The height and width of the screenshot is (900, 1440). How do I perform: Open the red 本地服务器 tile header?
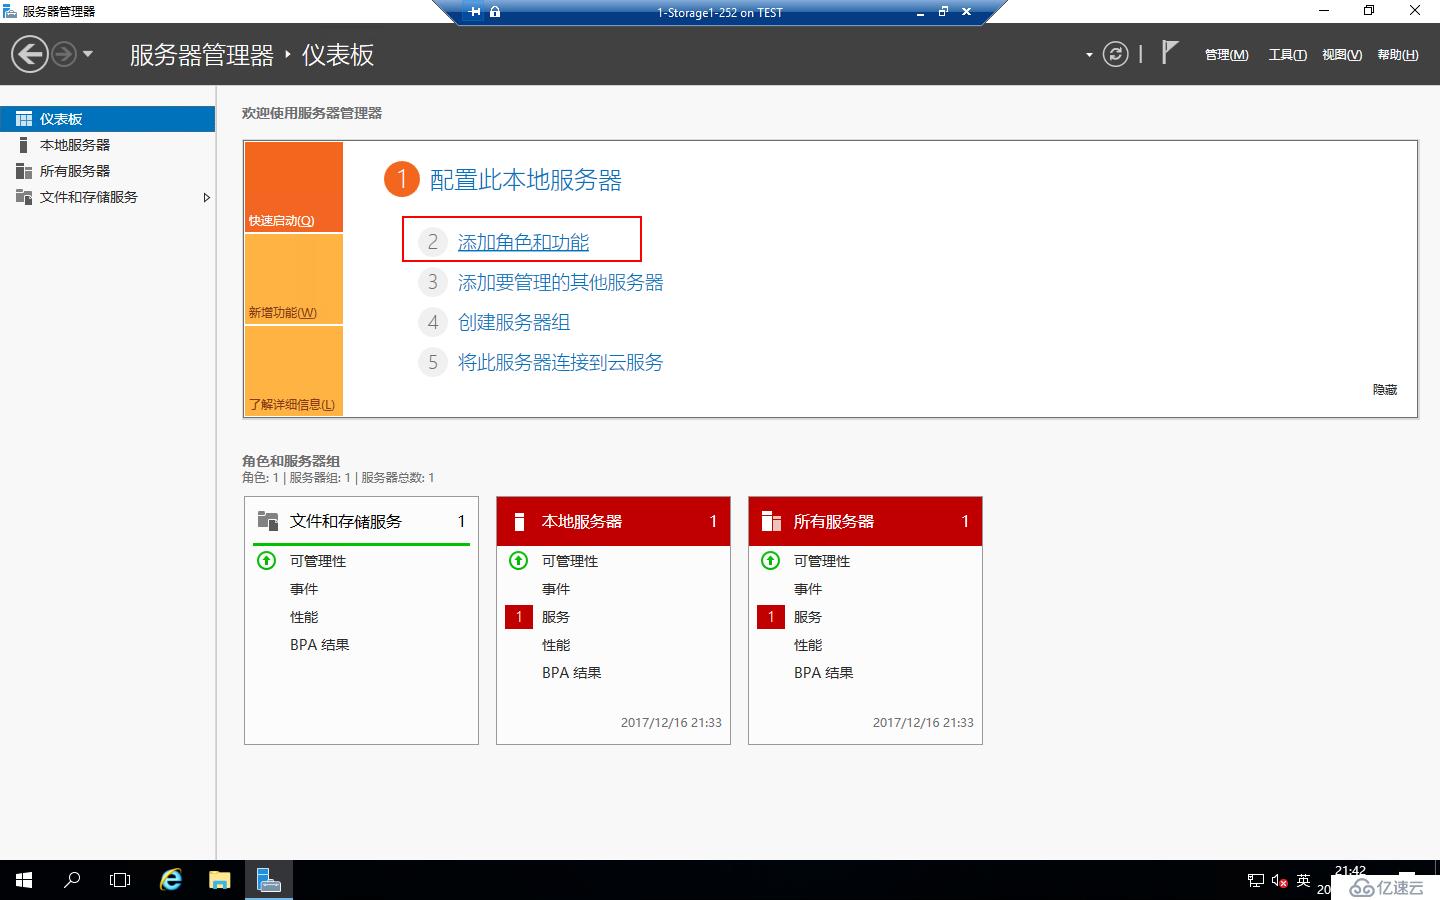pos(613,521)
